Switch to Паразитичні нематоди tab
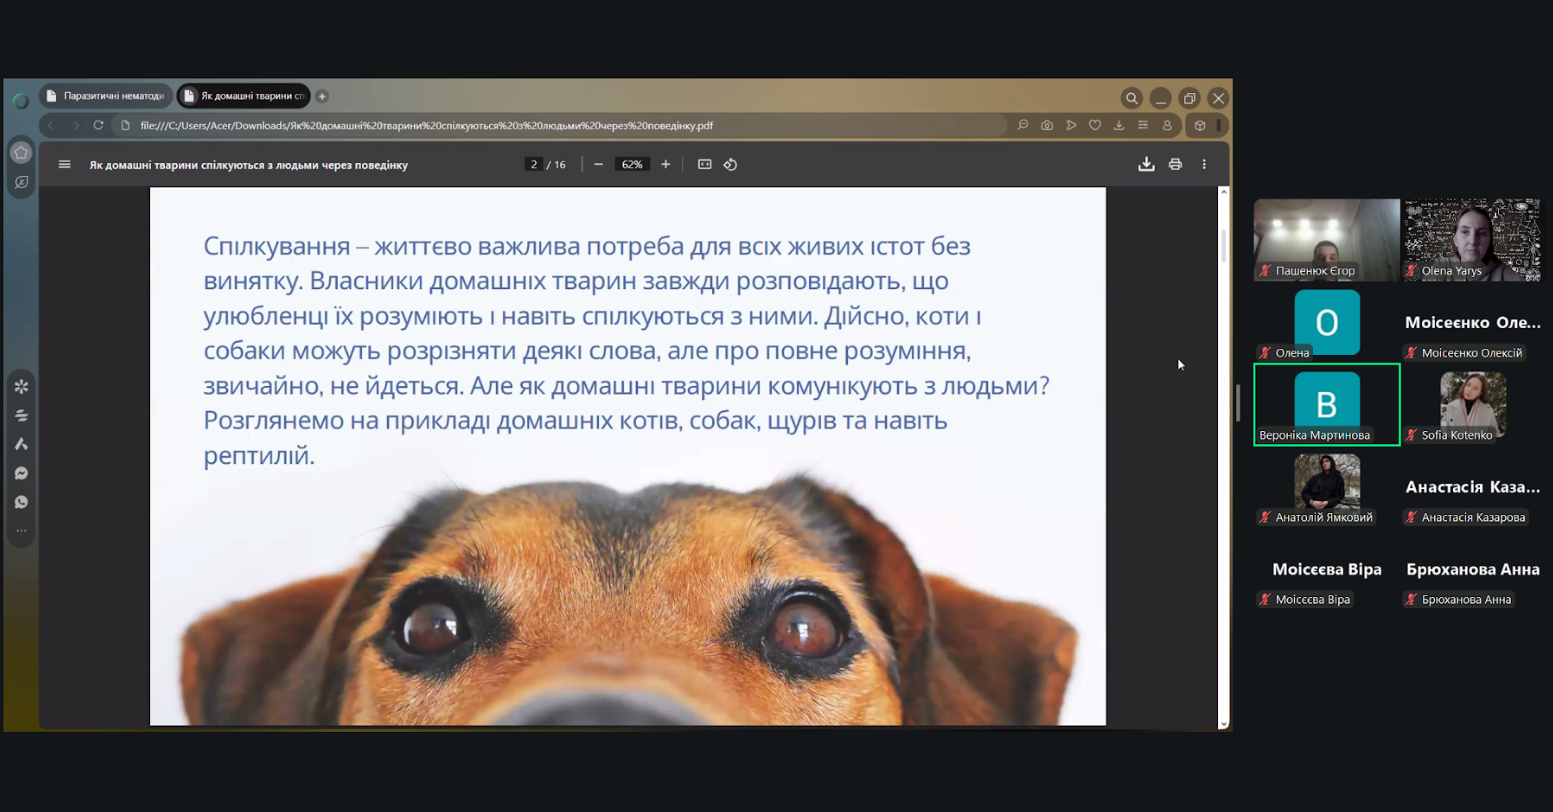This screenshot has width=1553, height=812. [x=106, y=96]
